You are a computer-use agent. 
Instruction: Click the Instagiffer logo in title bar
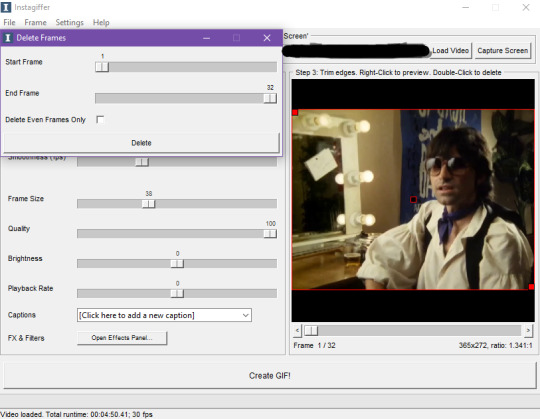tap(6, 7)
